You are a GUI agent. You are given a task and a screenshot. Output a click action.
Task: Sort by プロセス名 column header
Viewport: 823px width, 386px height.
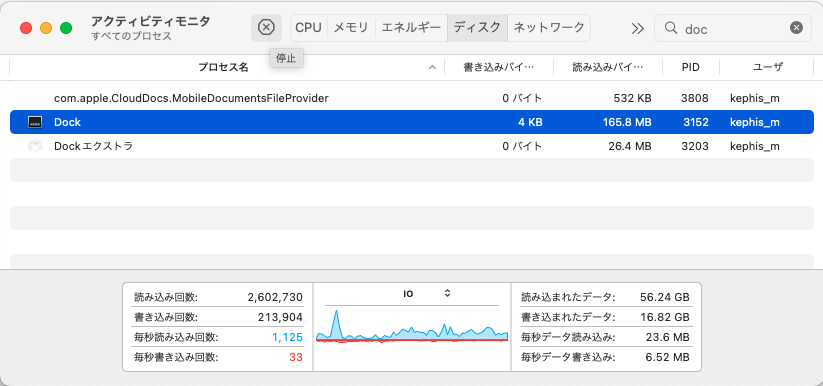click(x=223, y=67)
